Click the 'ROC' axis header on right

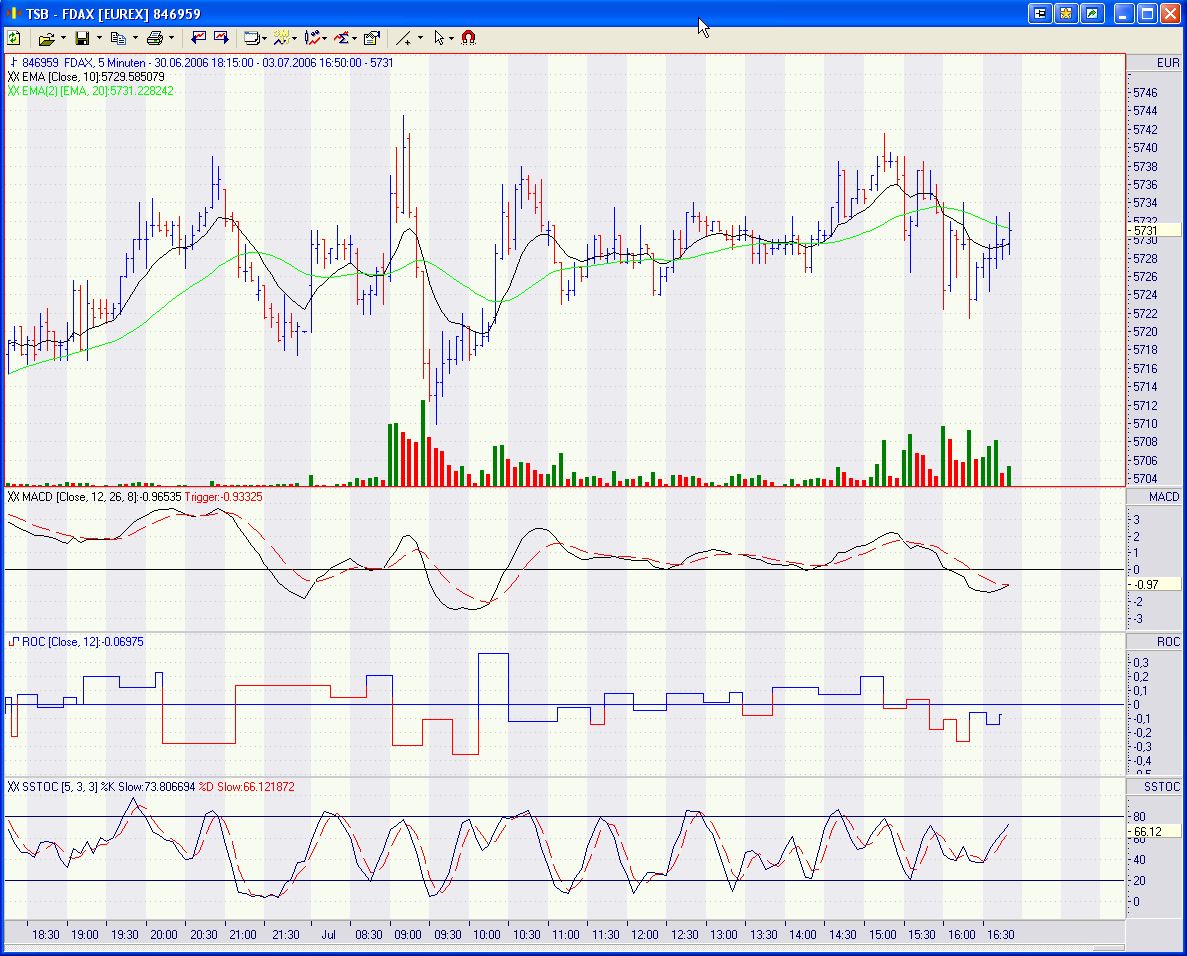(1168, 642)
